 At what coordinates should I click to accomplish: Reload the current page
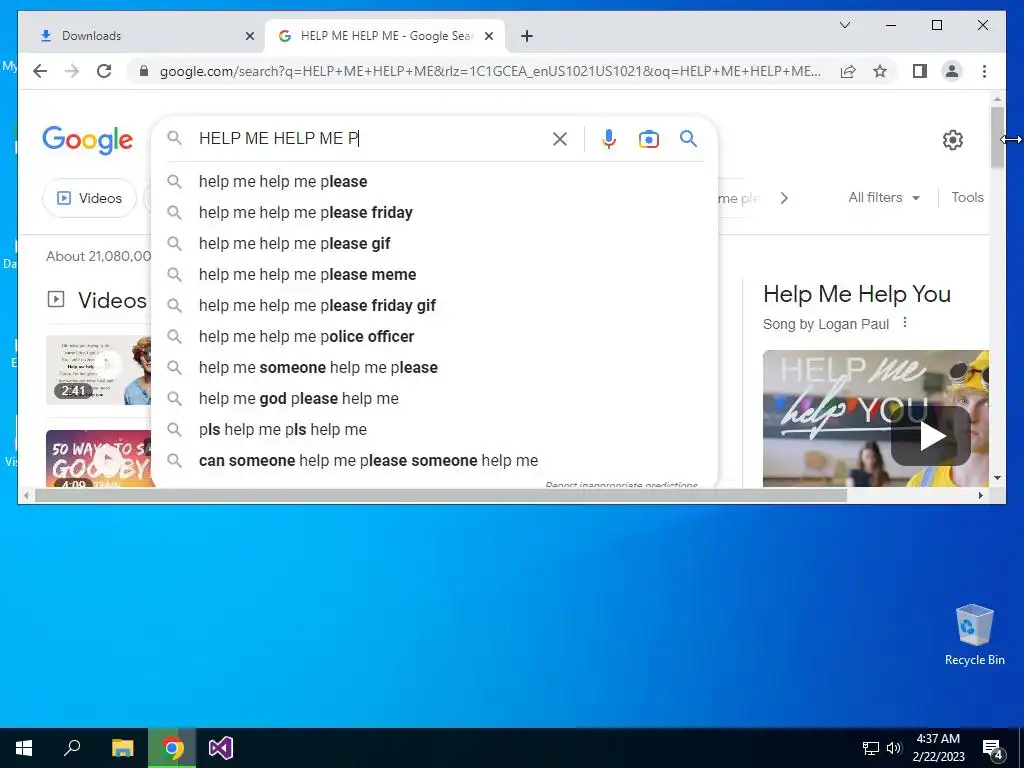pyautogui.click(x=104, y=71)
